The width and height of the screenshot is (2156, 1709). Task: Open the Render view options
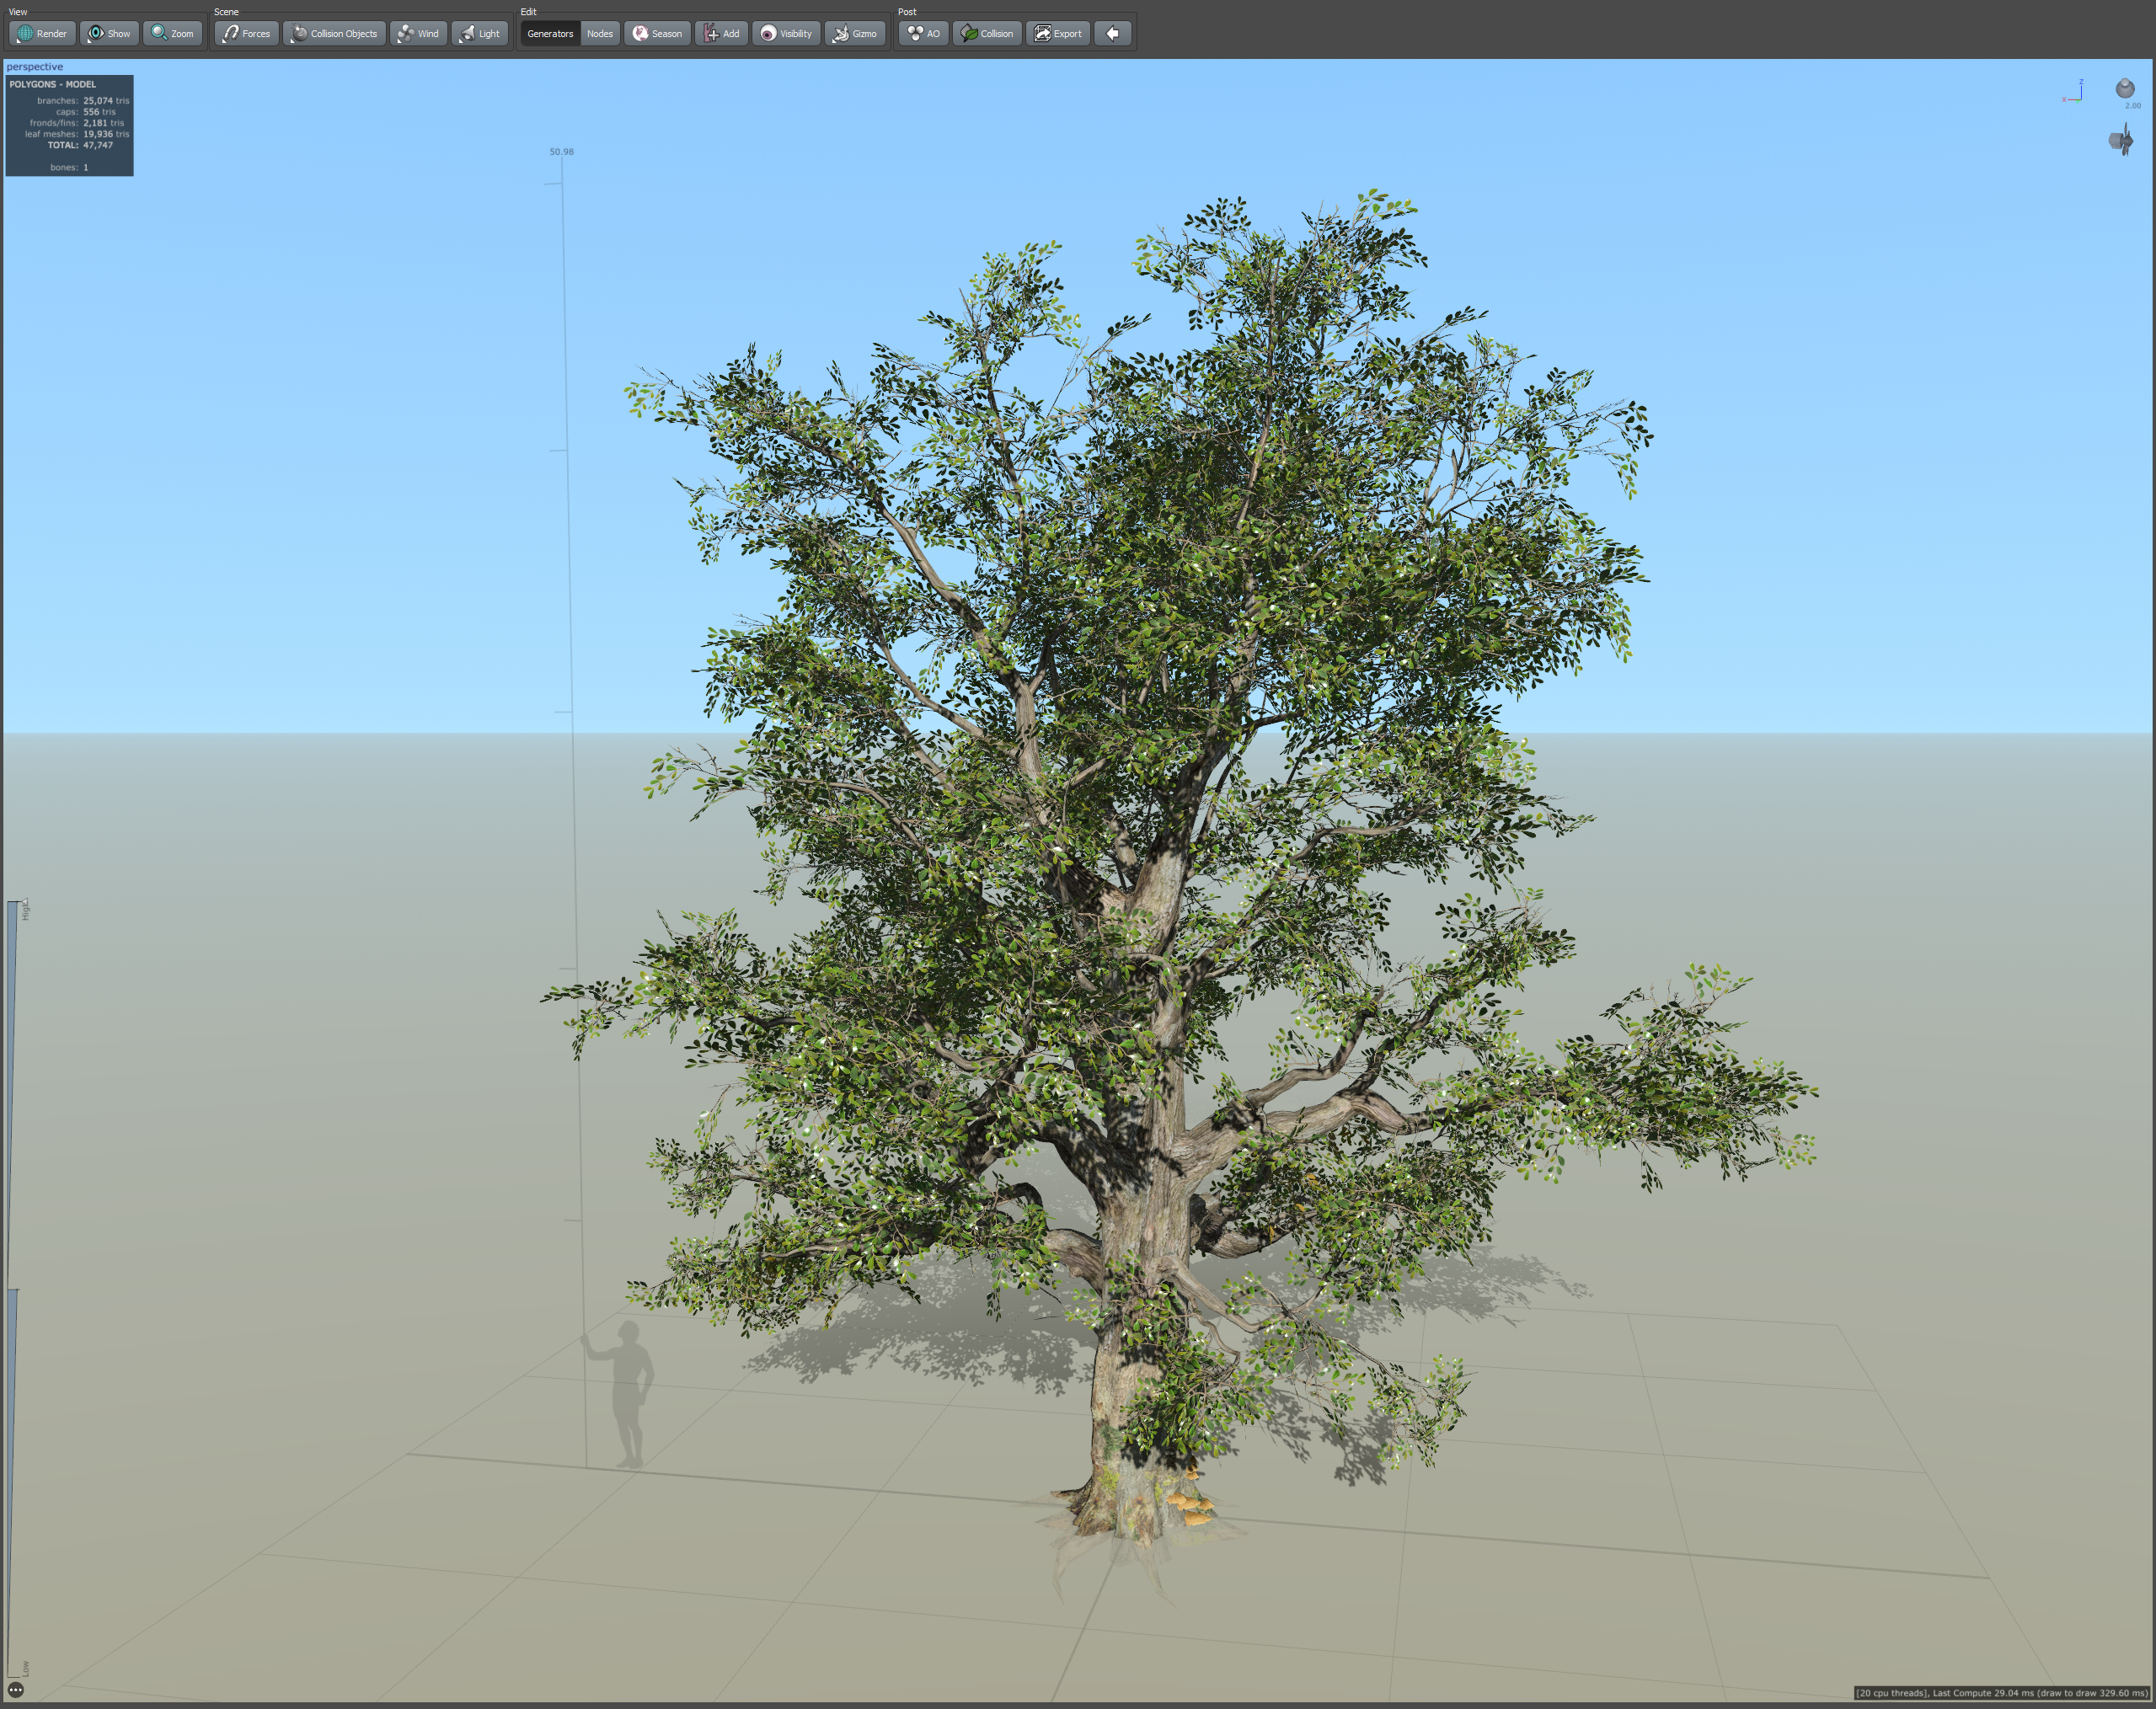[x=42, y=33]
